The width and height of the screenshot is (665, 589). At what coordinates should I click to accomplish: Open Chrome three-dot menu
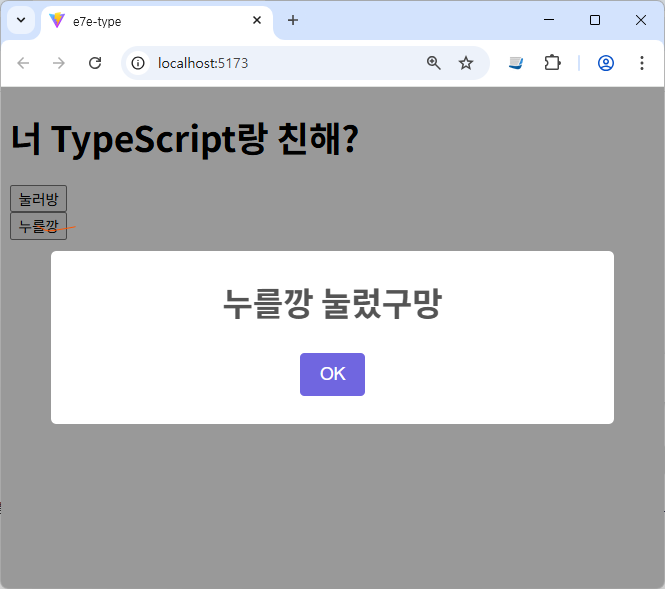(642, 63)
